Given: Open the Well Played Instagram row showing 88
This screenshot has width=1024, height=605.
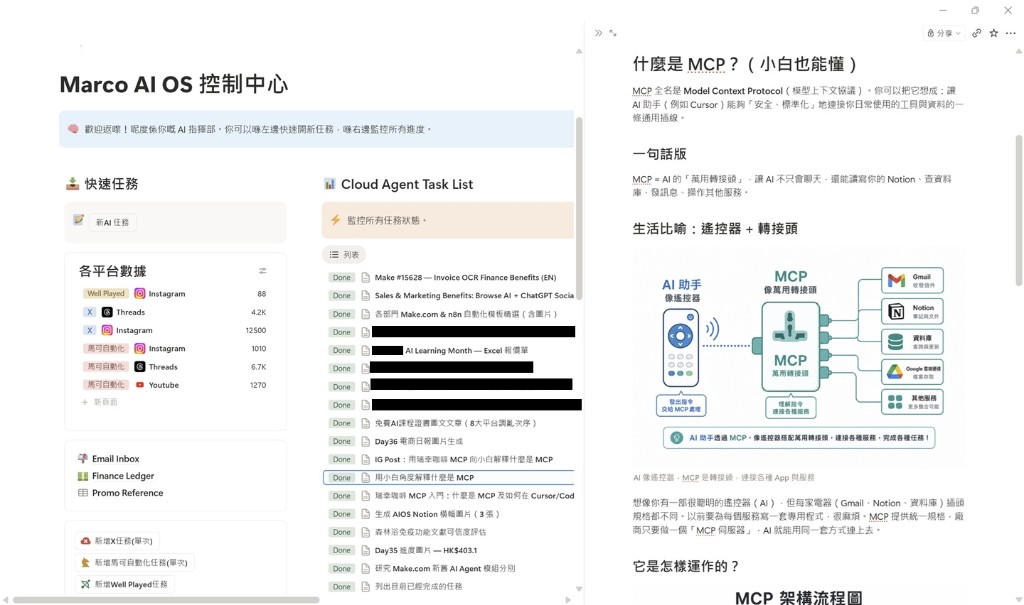Looking at the screenshot, I should click(174, 294).
